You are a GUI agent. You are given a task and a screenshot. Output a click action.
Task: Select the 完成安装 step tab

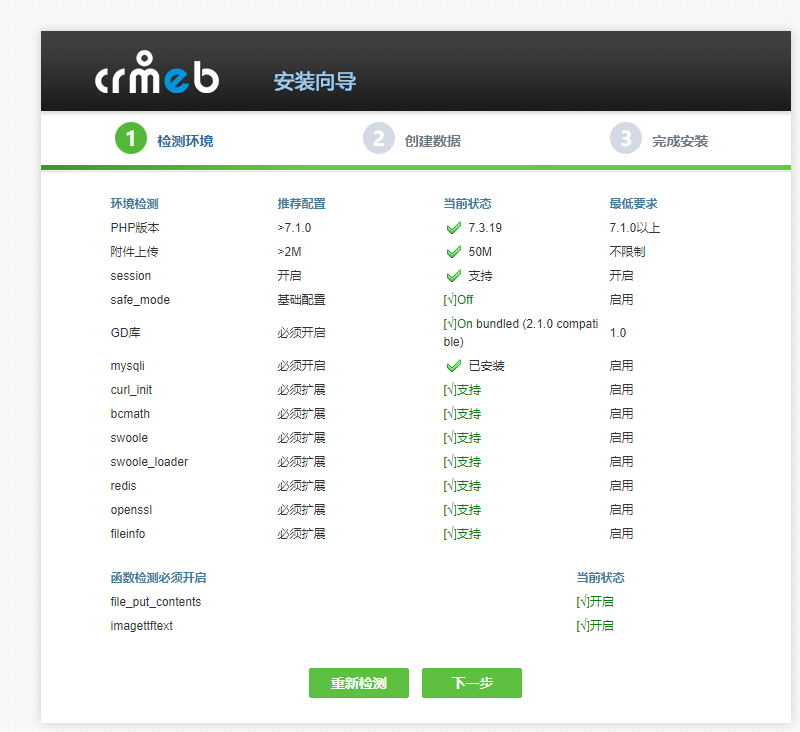click(x=680, y=141)
